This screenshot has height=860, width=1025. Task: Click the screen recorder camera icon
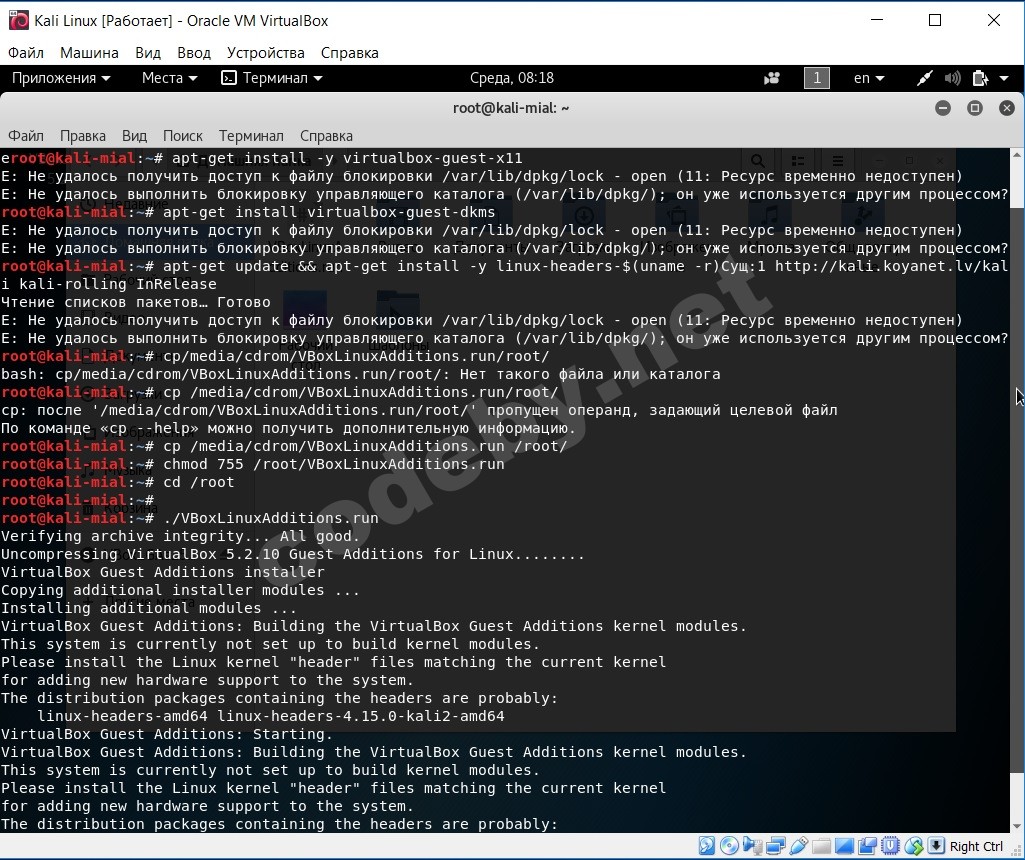[772, 78]
